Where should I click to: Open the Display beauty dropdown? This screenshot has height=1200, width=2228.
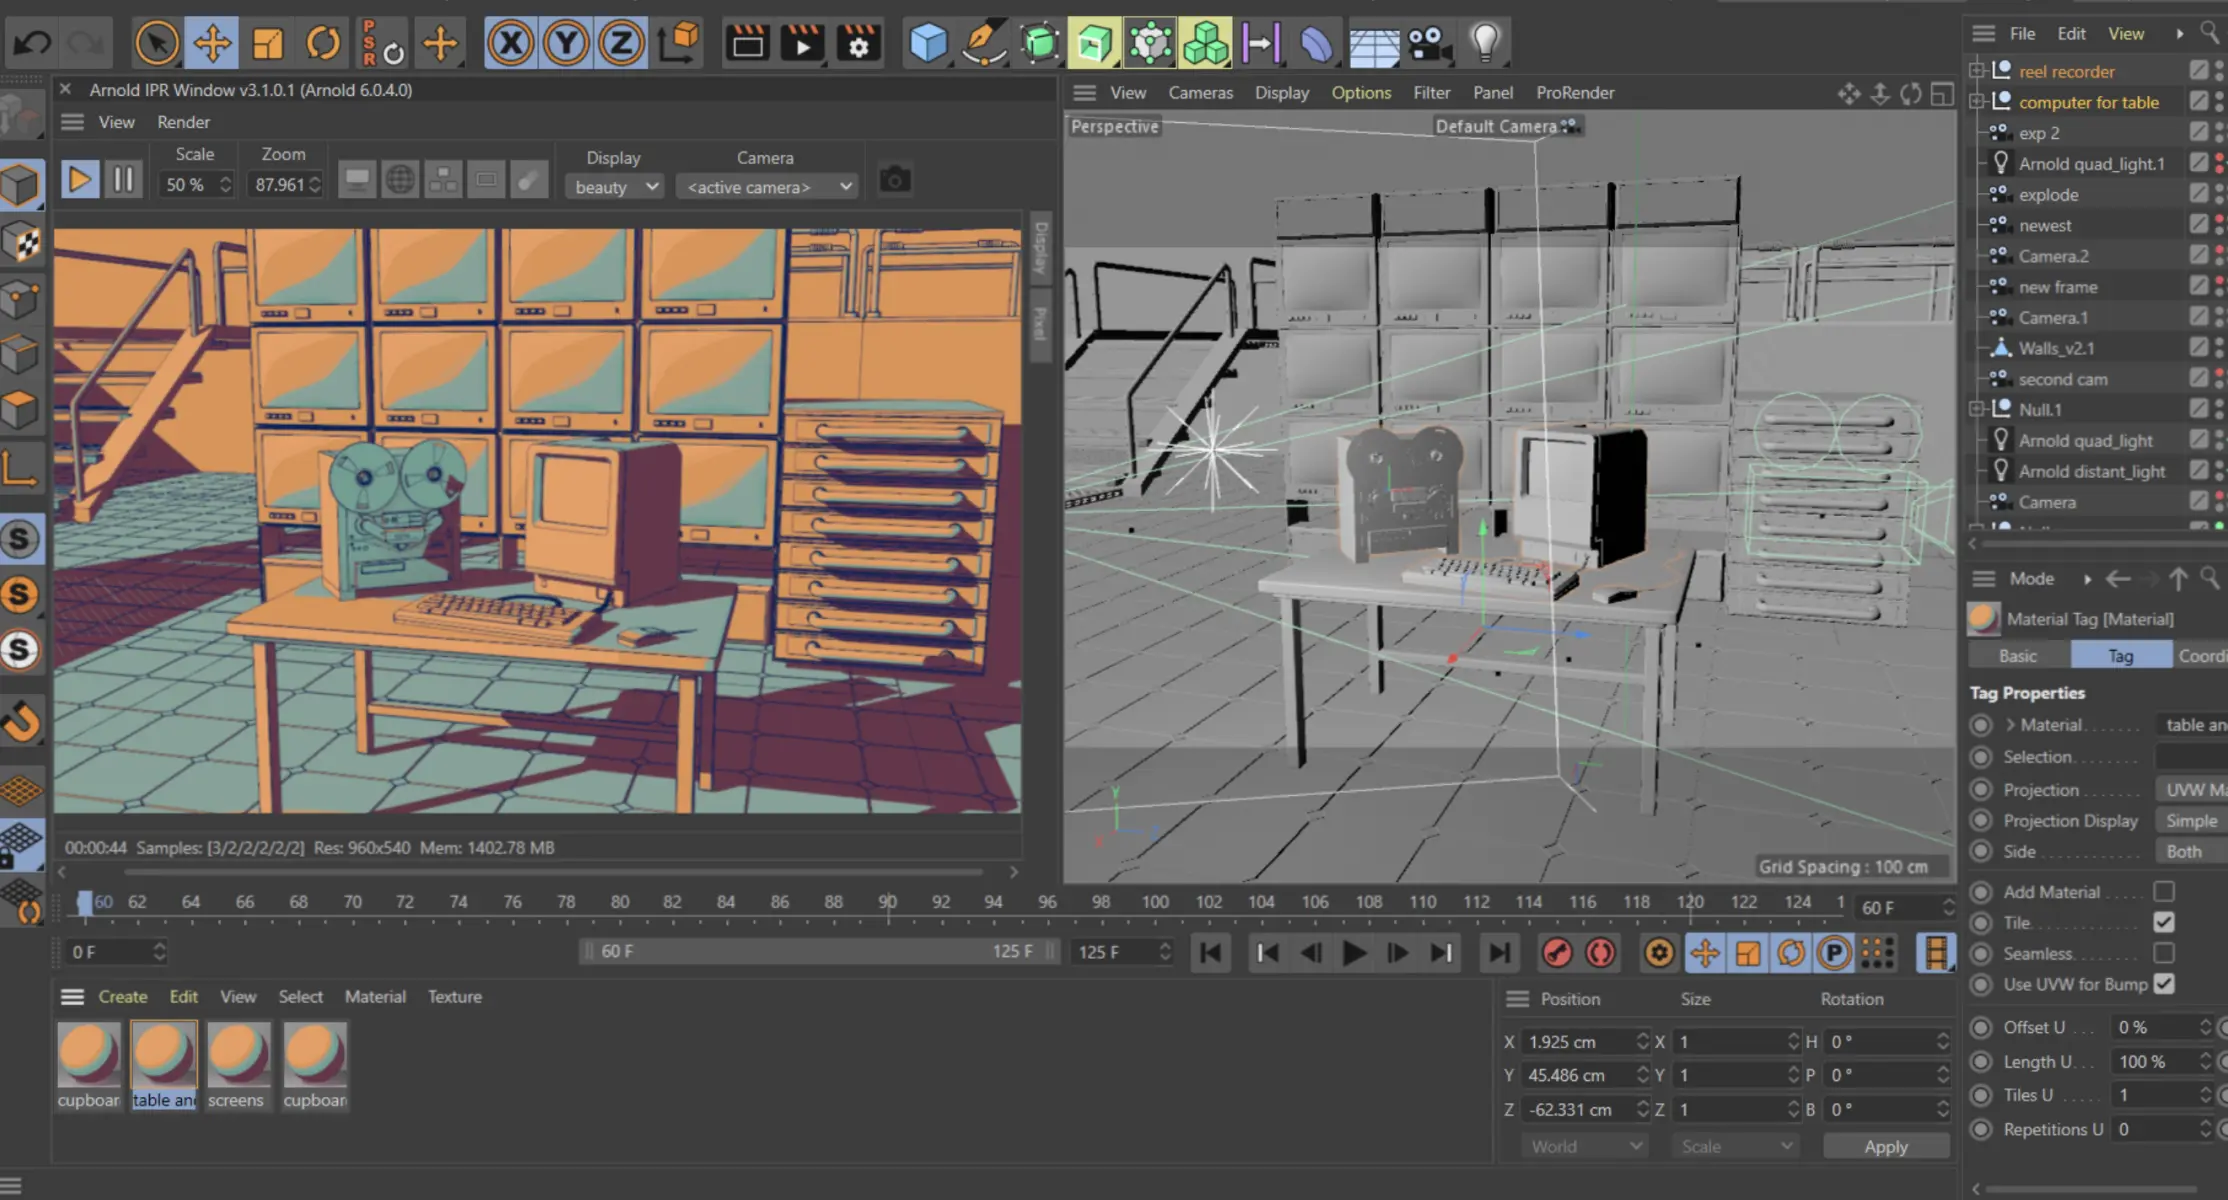point(614,187)
